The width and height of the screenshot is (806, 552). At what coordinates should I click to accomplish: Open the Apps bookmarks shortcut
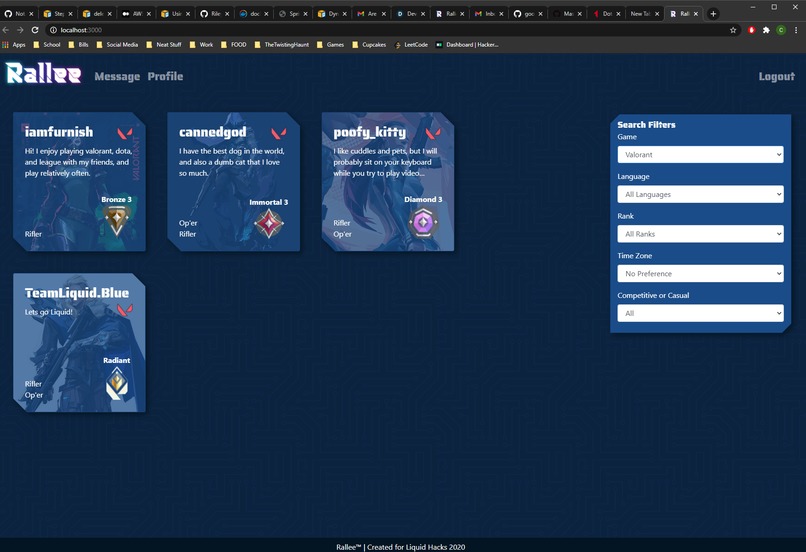(x=14, y=45)
